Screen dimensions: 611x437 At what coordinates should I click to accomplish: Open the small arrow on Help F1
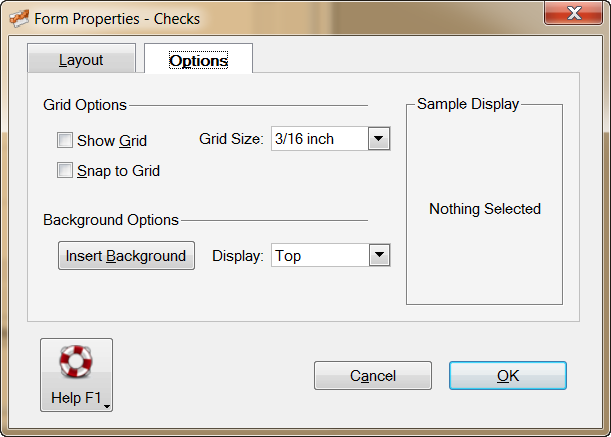(106, 403)
